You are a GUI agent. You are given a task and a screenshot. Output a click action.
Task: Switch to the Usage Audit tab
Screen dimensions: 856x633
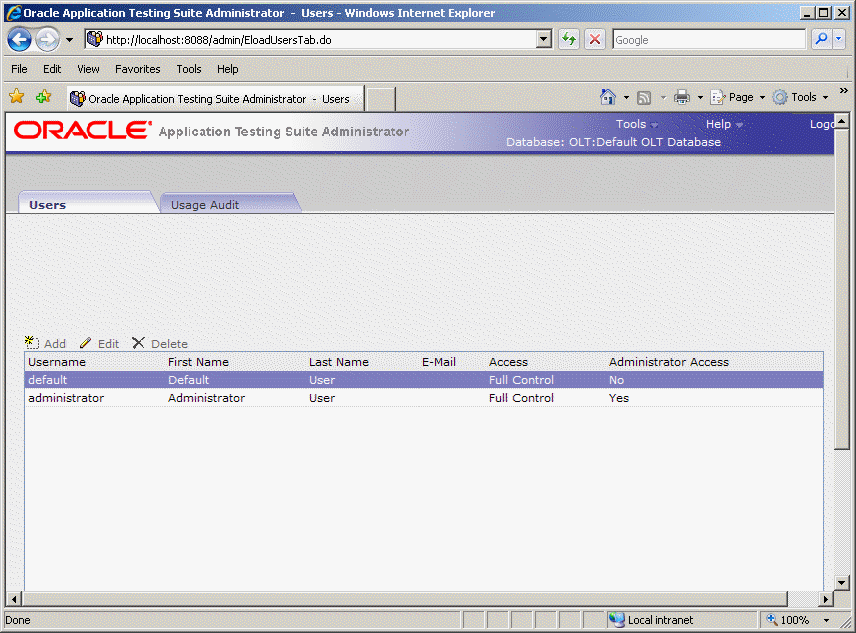pyautogui.click(x=229, y=202)
